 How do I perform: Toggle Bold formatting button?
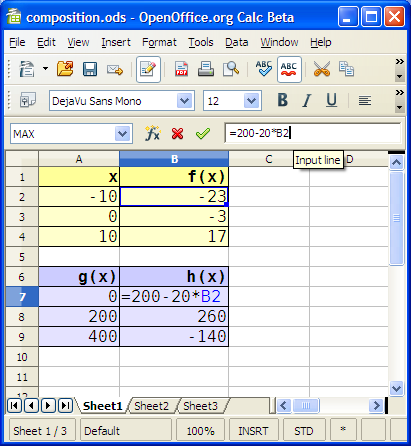pos(283,100)
